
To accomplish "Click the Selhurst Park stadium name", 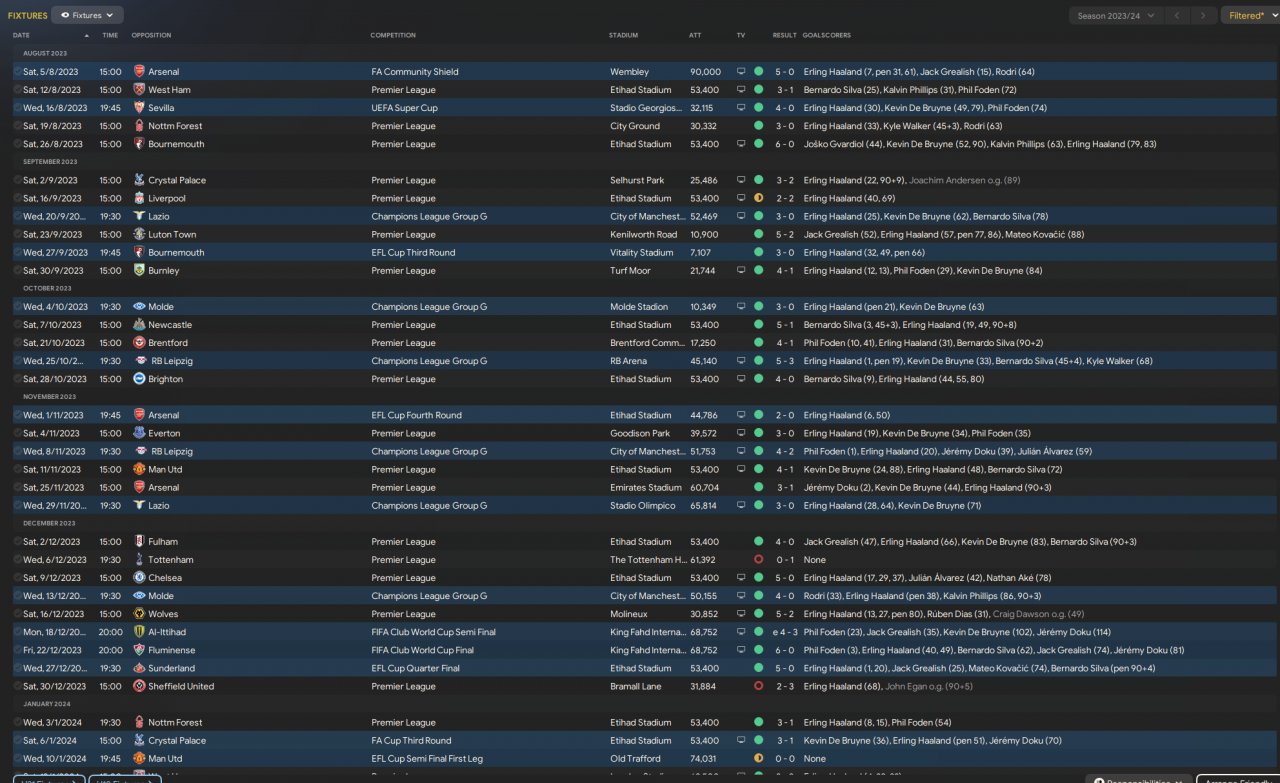I will pyautogui.click(x=637, y=180).
